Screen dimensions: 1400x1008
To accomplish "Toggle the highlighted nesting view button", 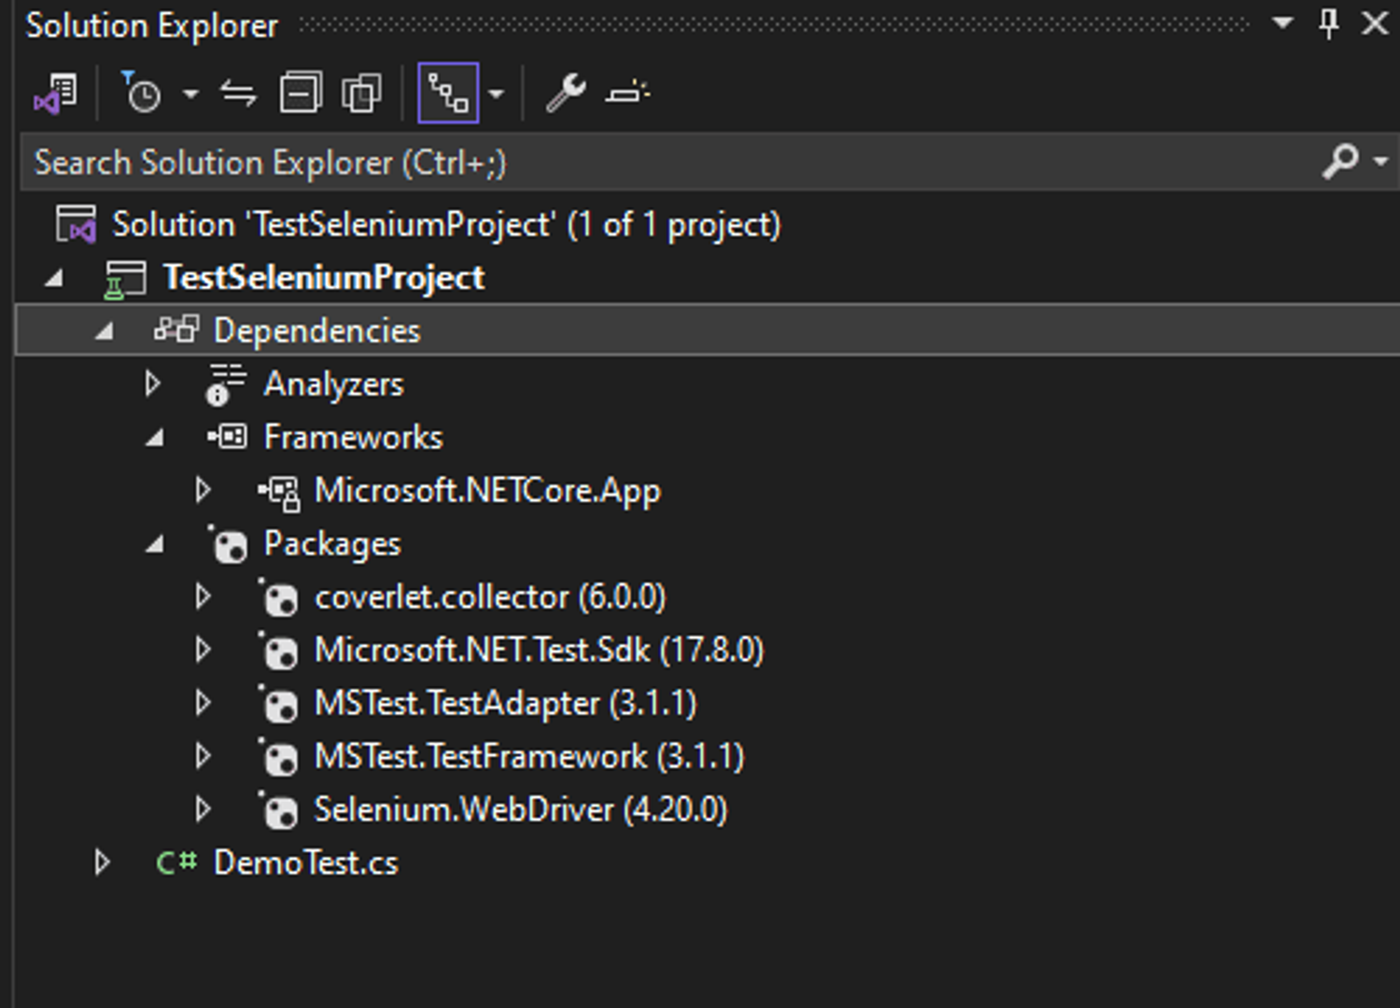I will (x=448, y=93).
